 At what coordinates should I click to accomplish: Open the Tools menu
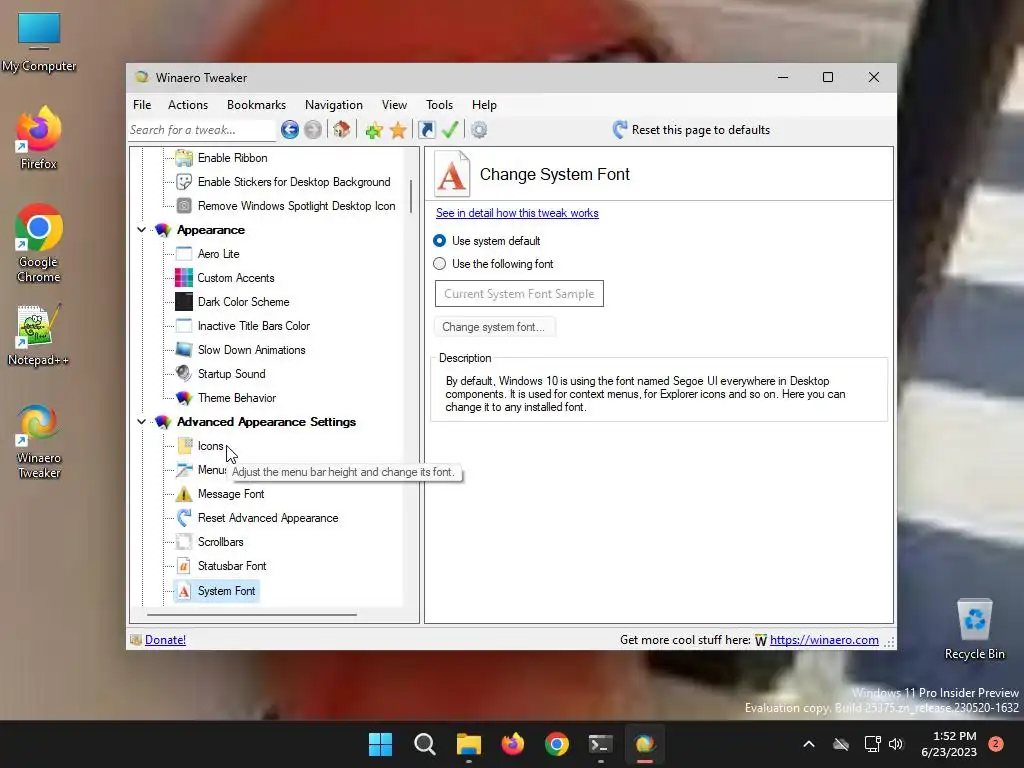click(440, 104)
